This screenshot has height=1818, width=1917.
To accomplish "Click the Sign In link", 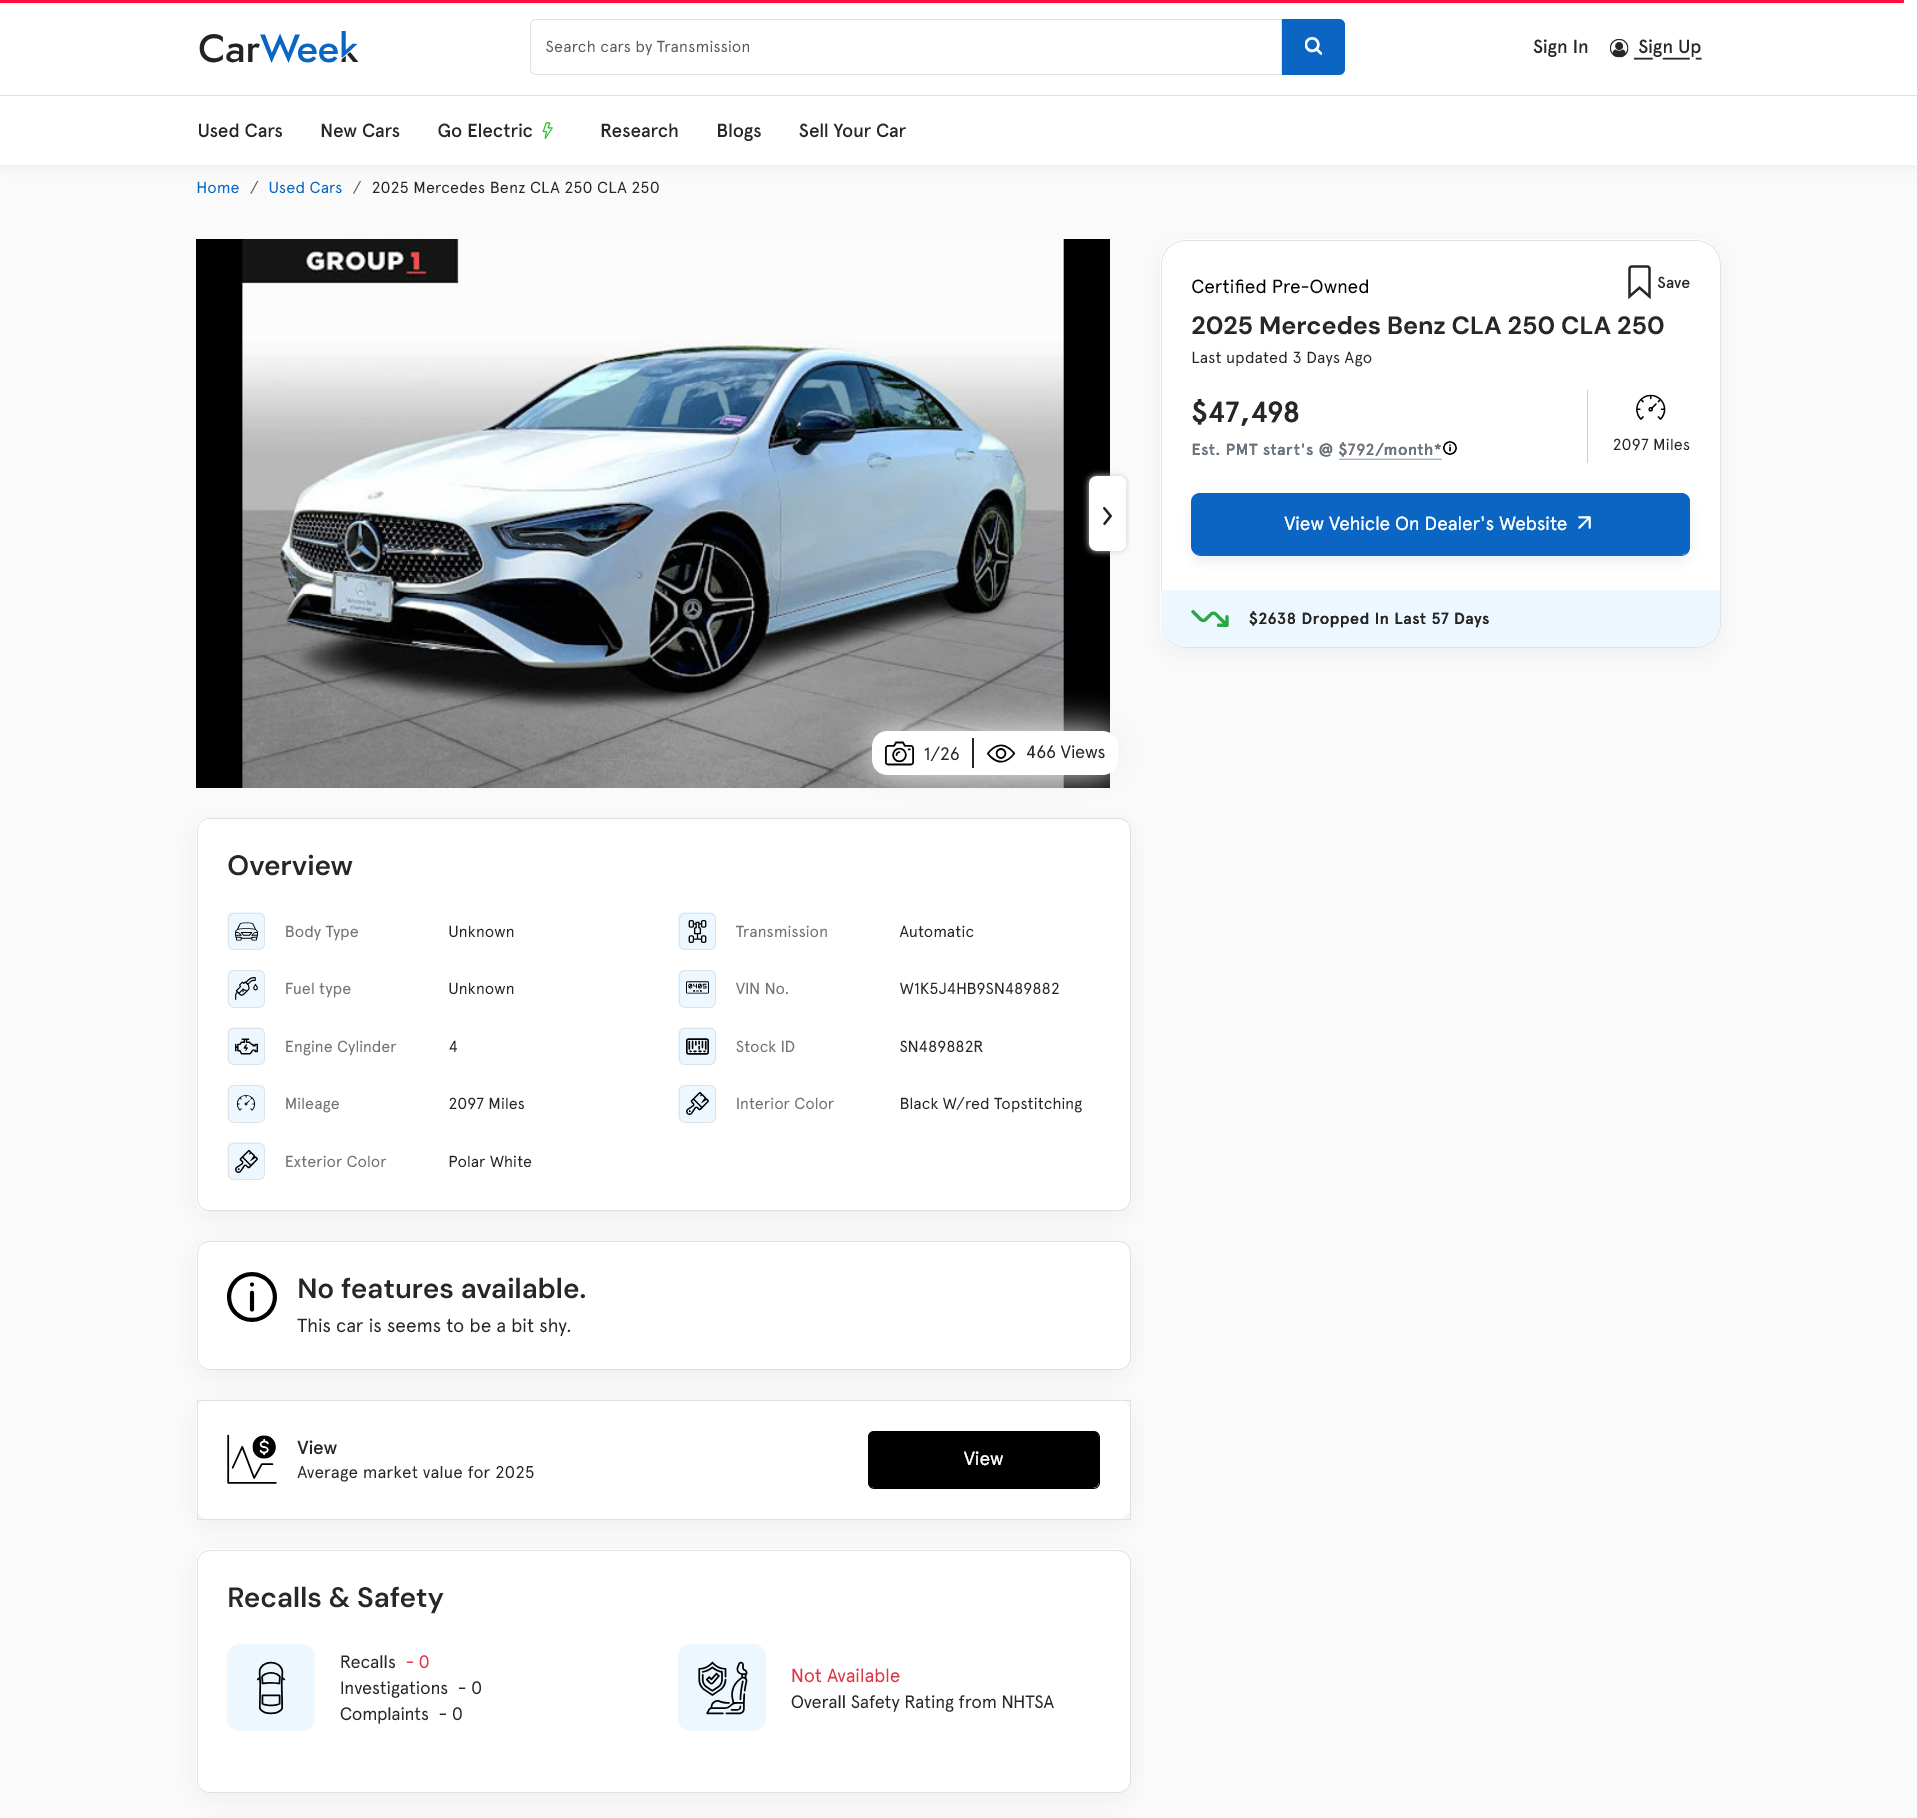I will pos(1560,47).
